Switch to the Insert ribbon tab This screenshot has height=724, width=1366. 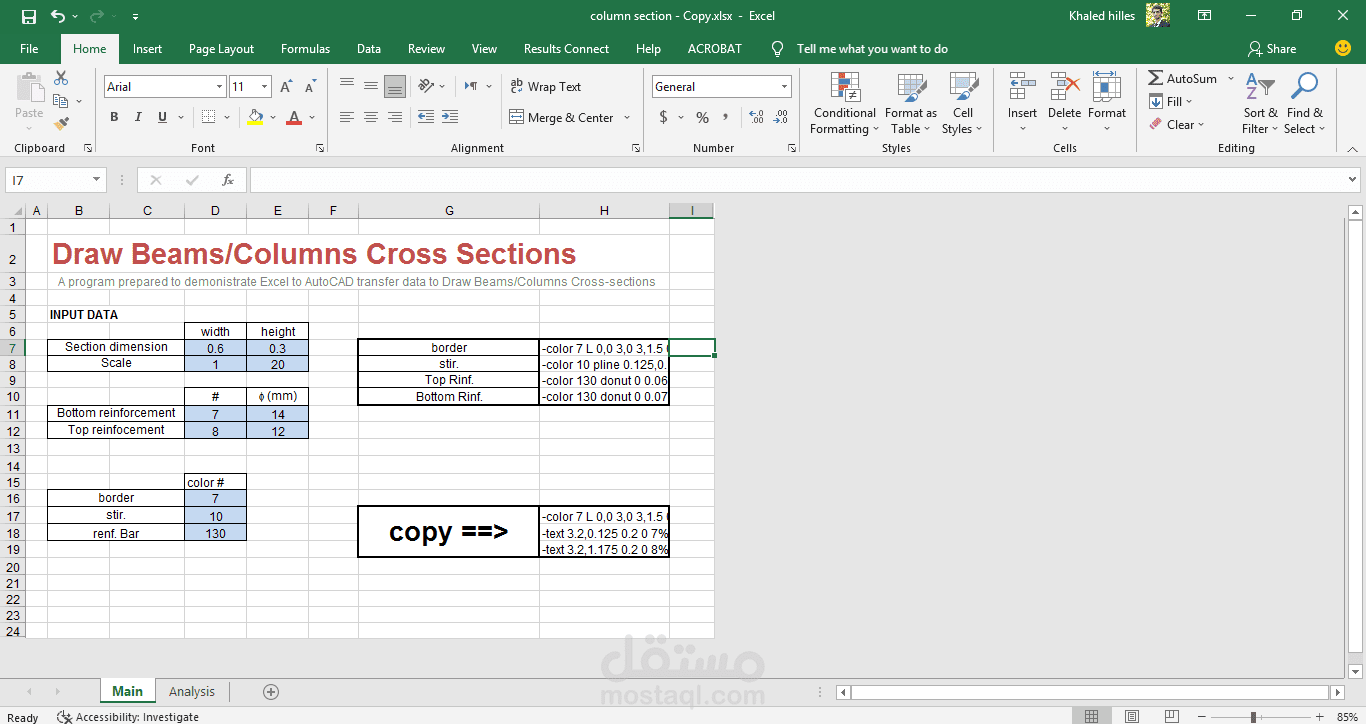coord(147,49)
